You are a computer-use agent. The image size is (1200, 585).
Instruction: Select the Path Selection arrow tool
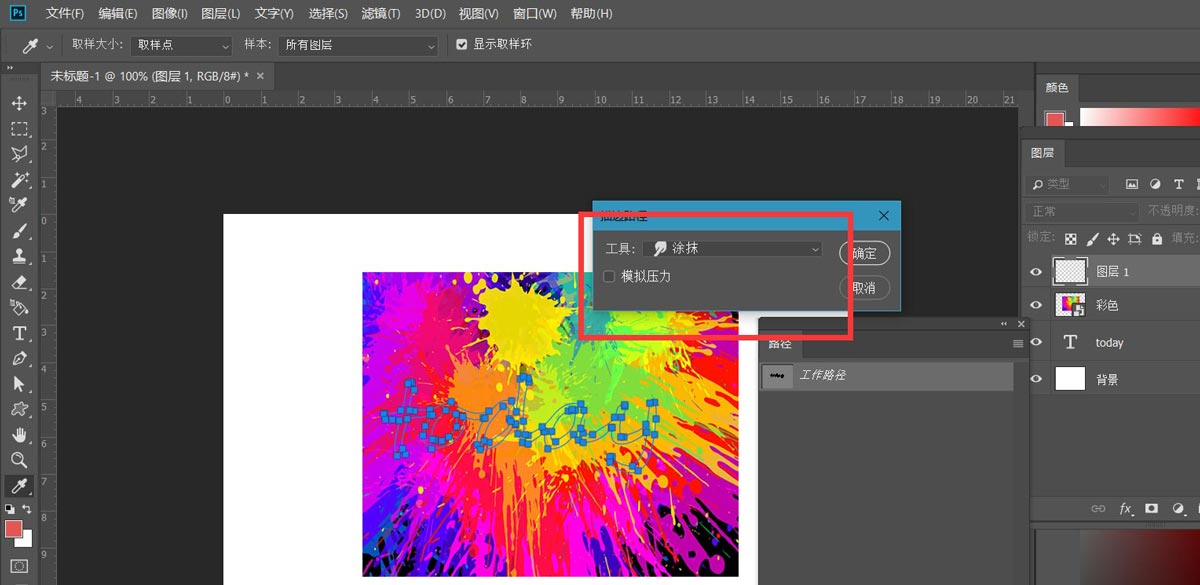(x=19, y=384)
